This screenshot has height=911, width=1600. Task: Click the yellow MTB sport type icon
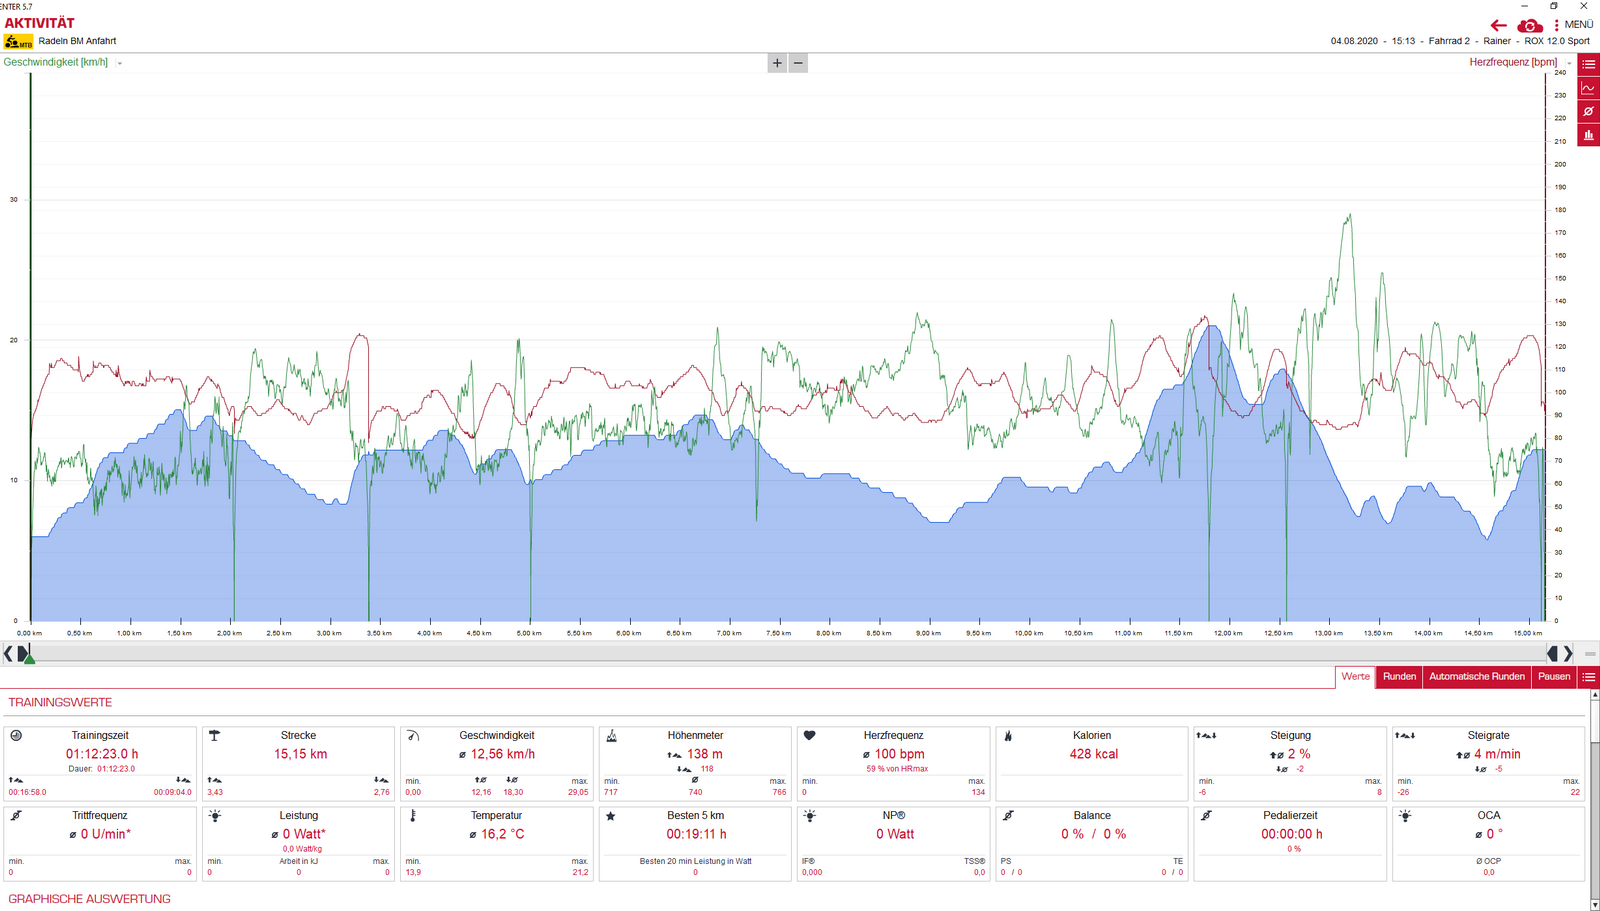coord(18,42)
